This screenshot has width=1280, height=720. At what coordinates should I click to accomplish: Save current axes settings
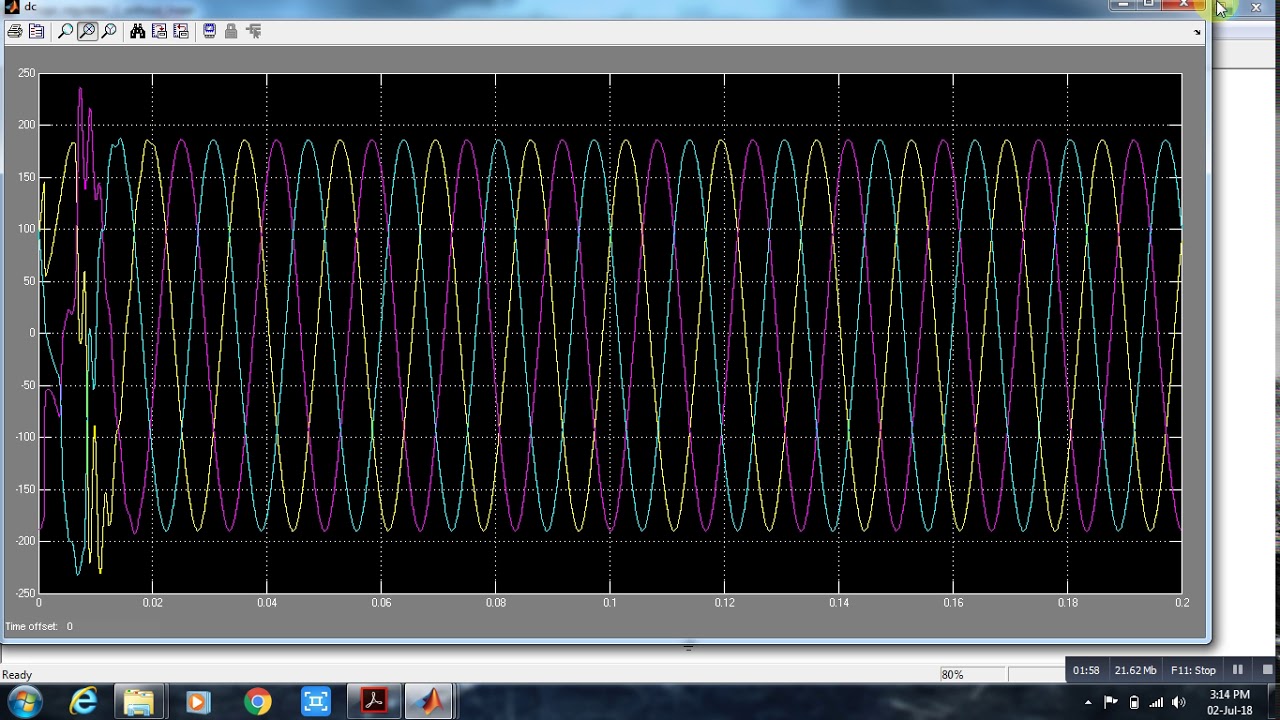(x=159, y=31)
